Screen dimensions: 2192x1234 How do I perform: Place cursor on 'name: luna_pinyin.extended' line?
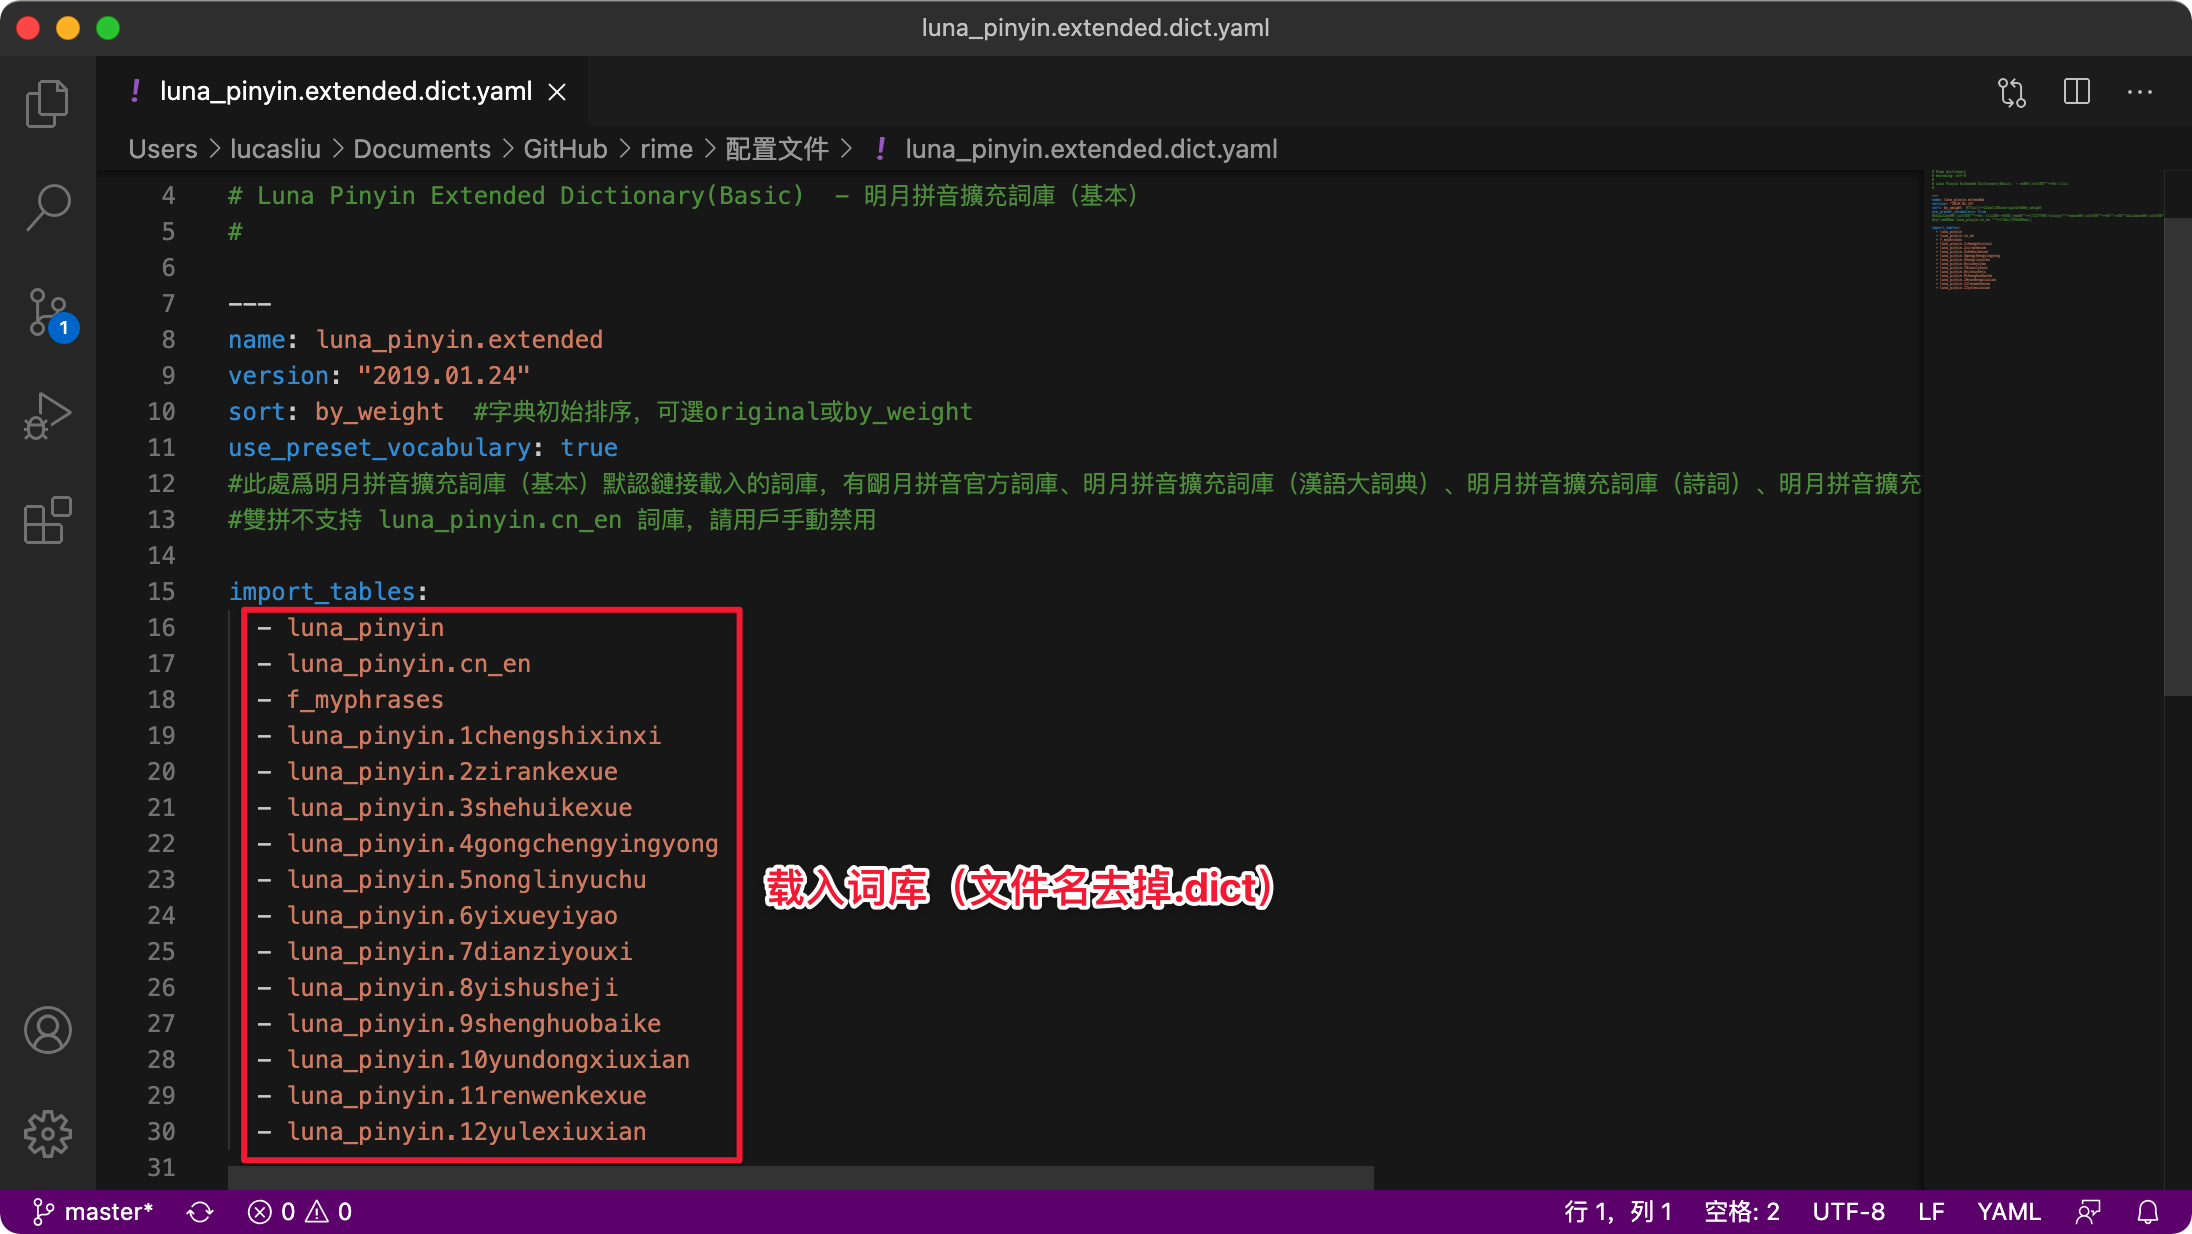[x=415, y=339]
